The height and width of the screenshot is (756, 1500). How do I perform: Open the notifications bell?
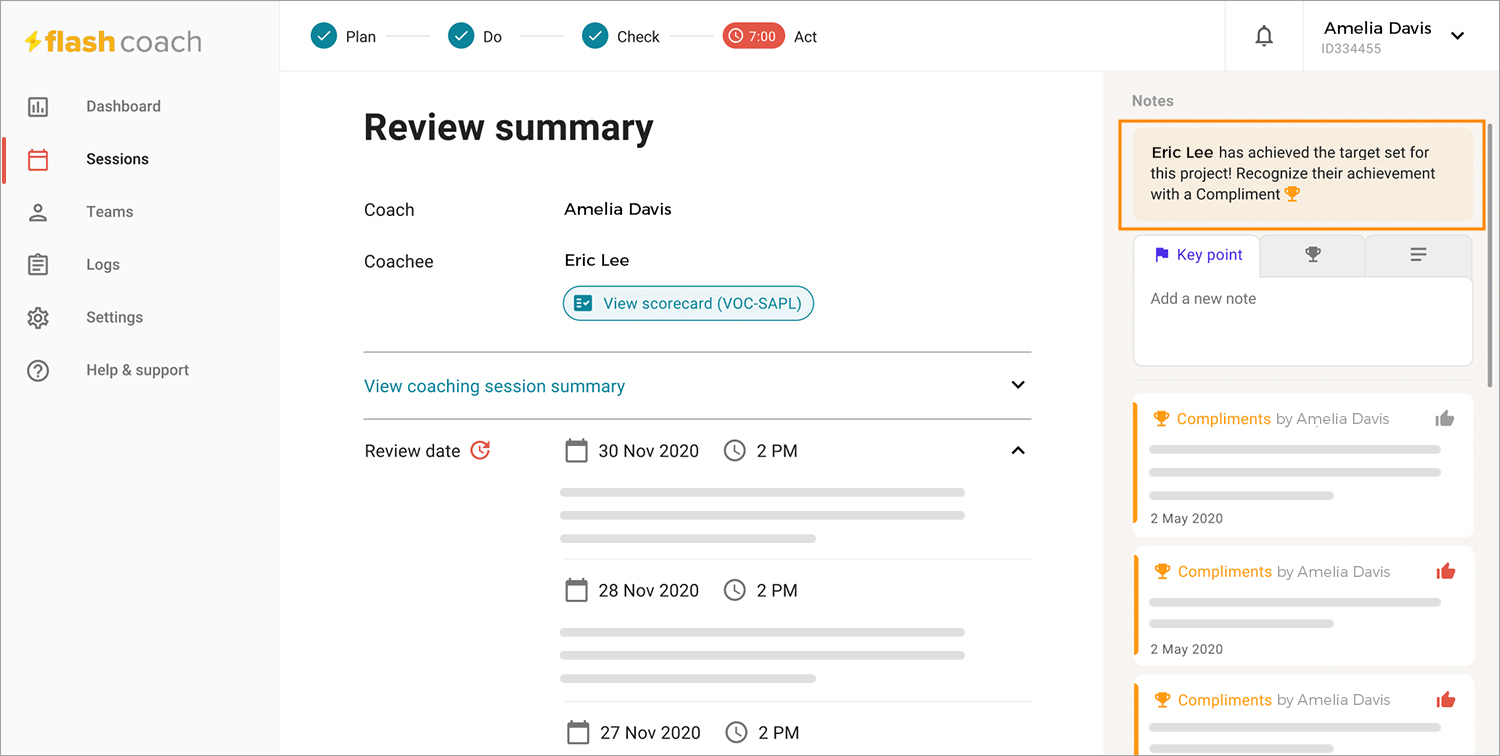(1264, 37)
